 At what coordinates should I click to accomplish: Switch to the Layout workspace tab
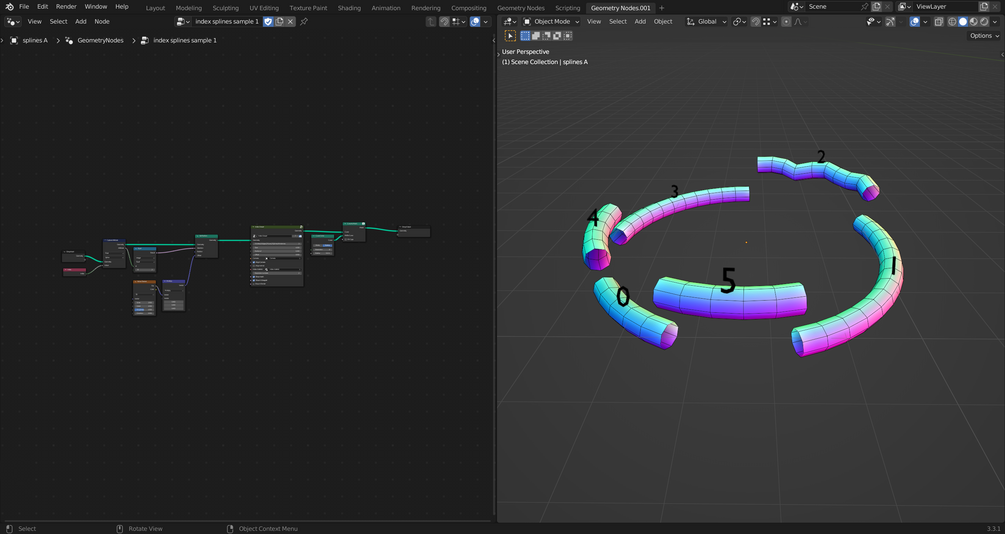click(x=155, y=8)
